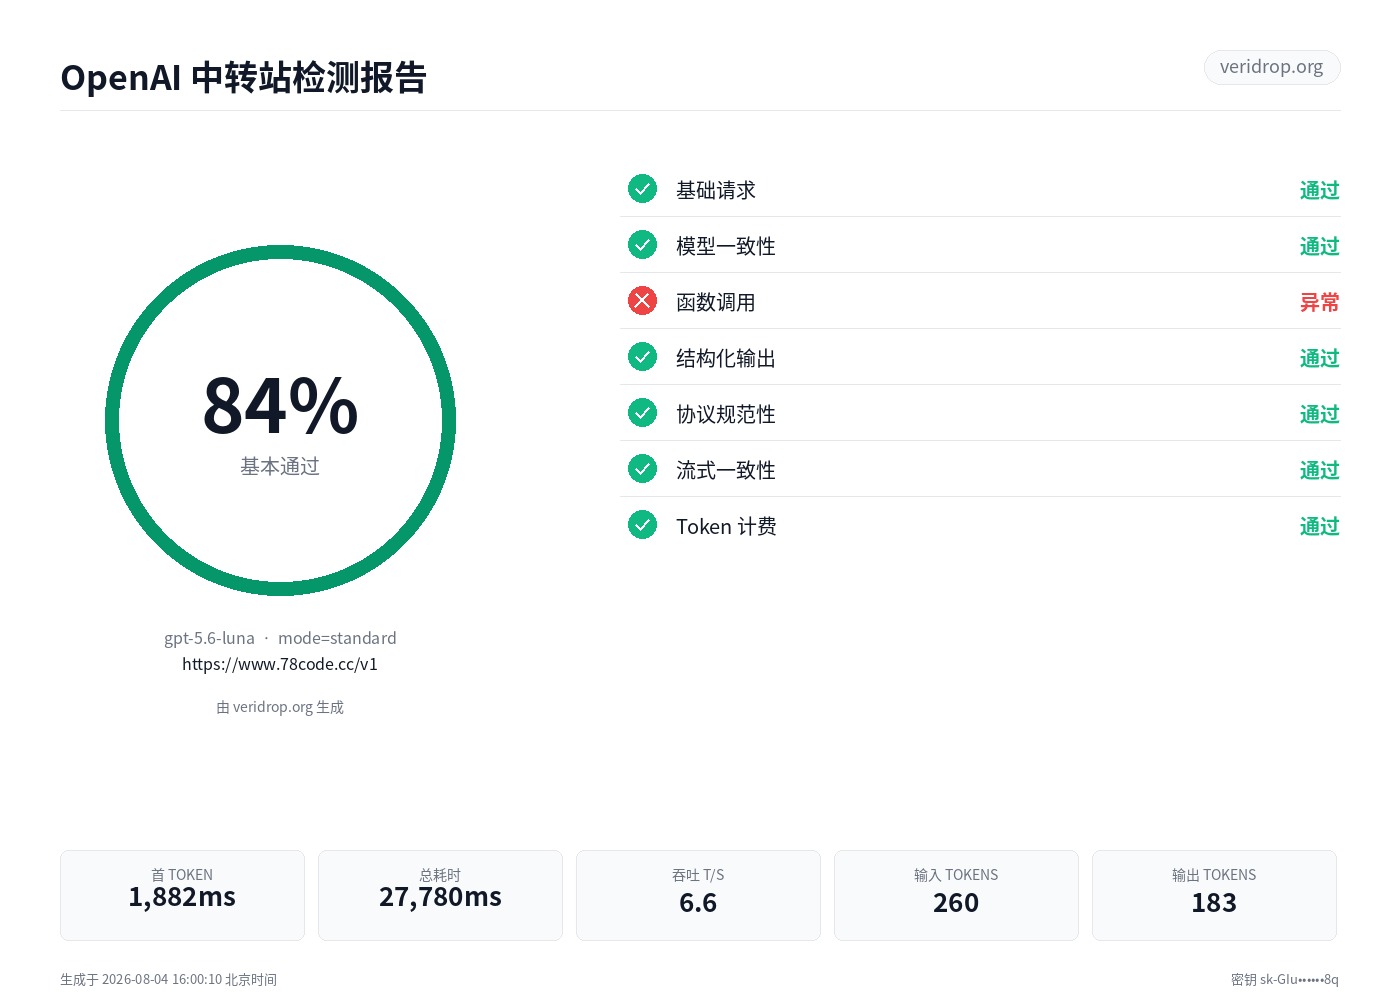Select the 输出 TOKENS 183 card
Image resolution: width=1400 pixels, height=1000 pixels.
pyautogui.click(x=1214, y=895)
